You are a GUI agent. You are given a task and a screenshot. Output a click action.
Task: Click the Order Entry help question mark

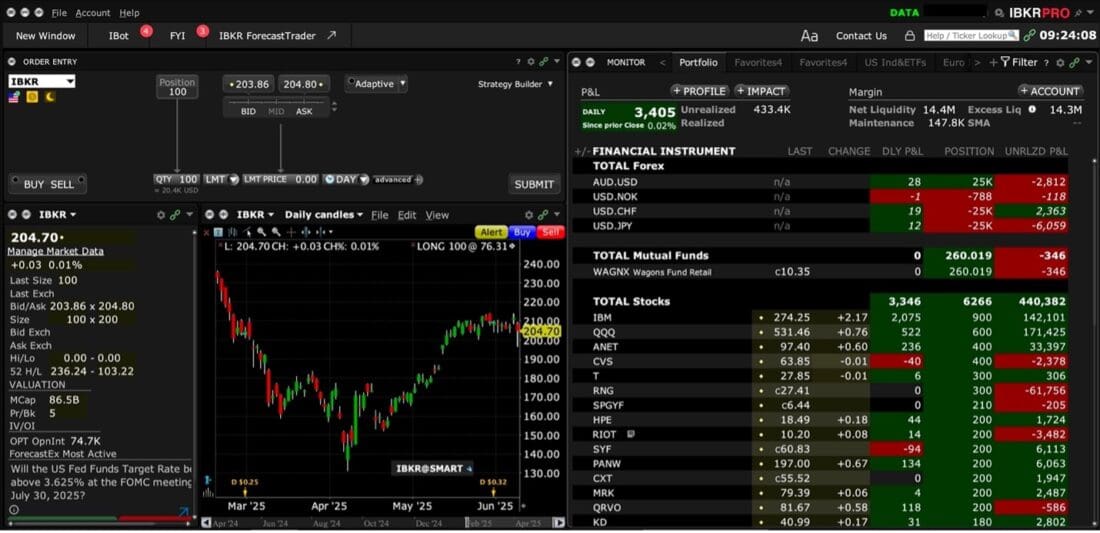pos(518,62)
